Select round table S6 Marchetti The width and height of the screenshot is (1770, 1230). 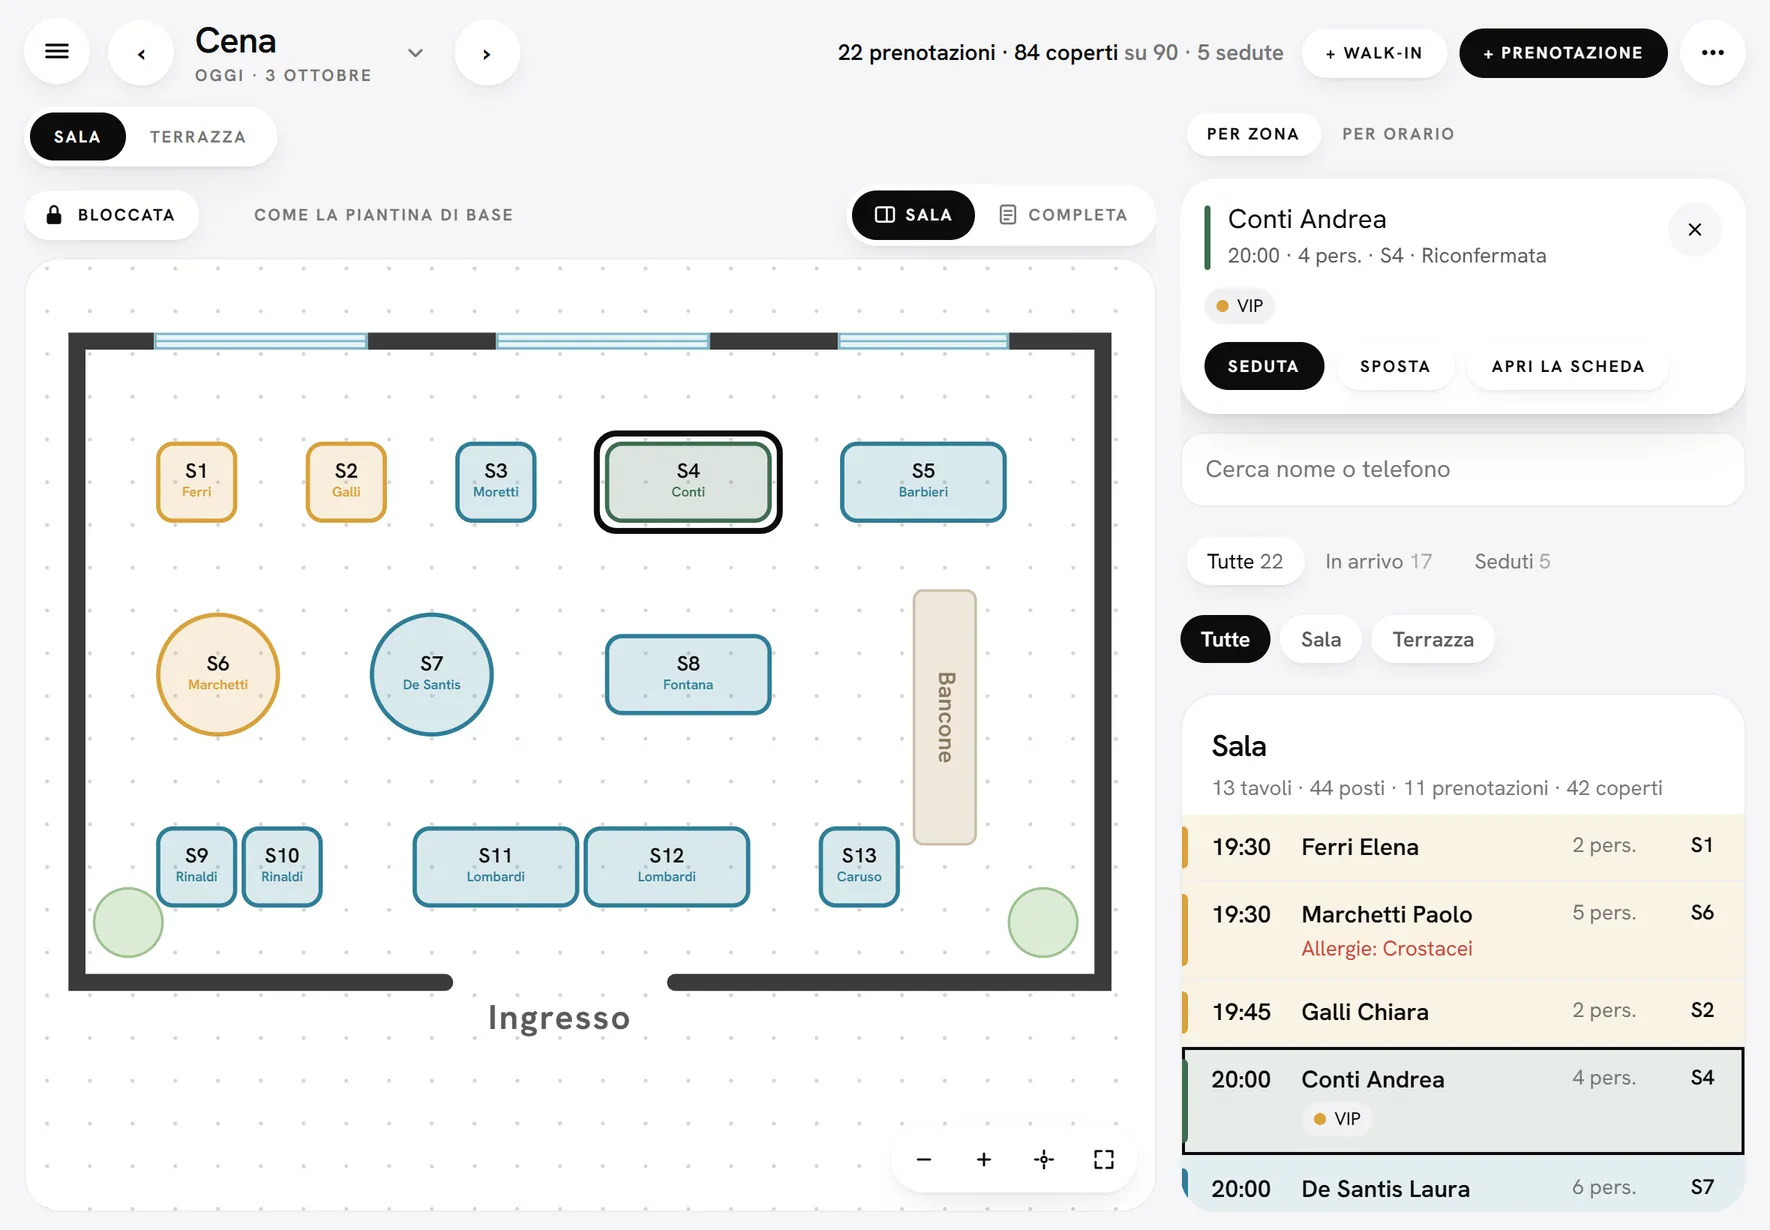[218, 674]
